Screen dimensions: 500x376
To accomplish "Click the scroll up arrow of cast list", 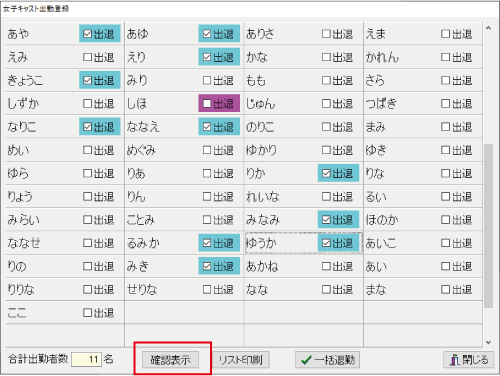I will click(x=488, y=28).
